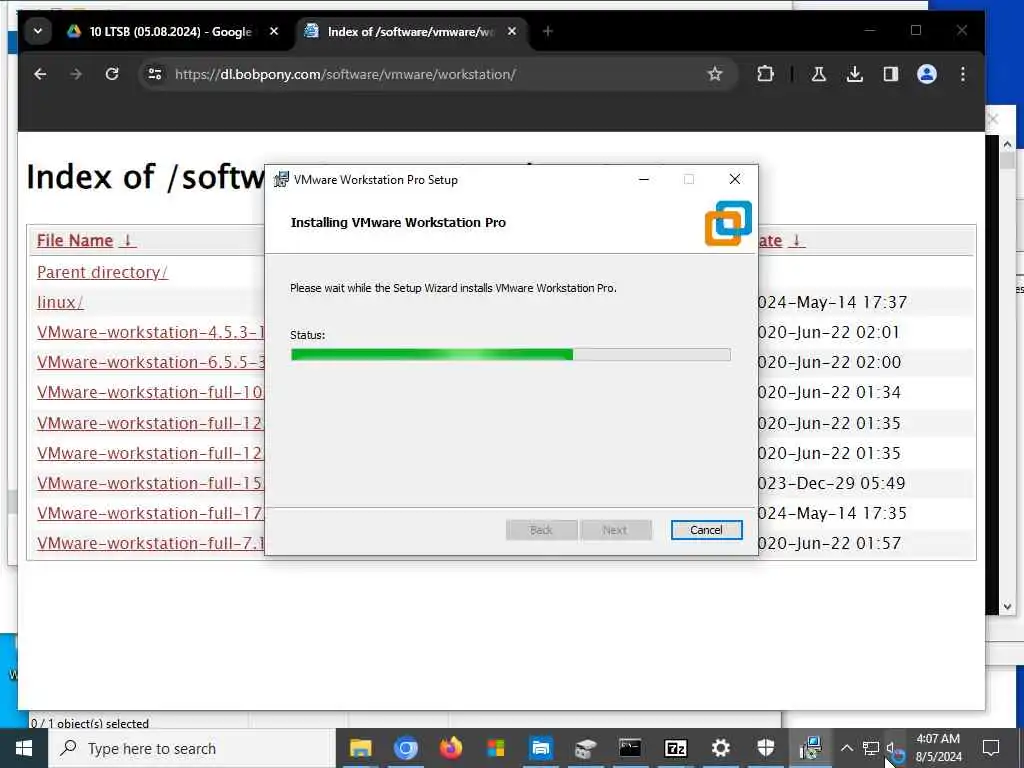Open the blue file manager taskbar icon

click(x=540, y=748)
